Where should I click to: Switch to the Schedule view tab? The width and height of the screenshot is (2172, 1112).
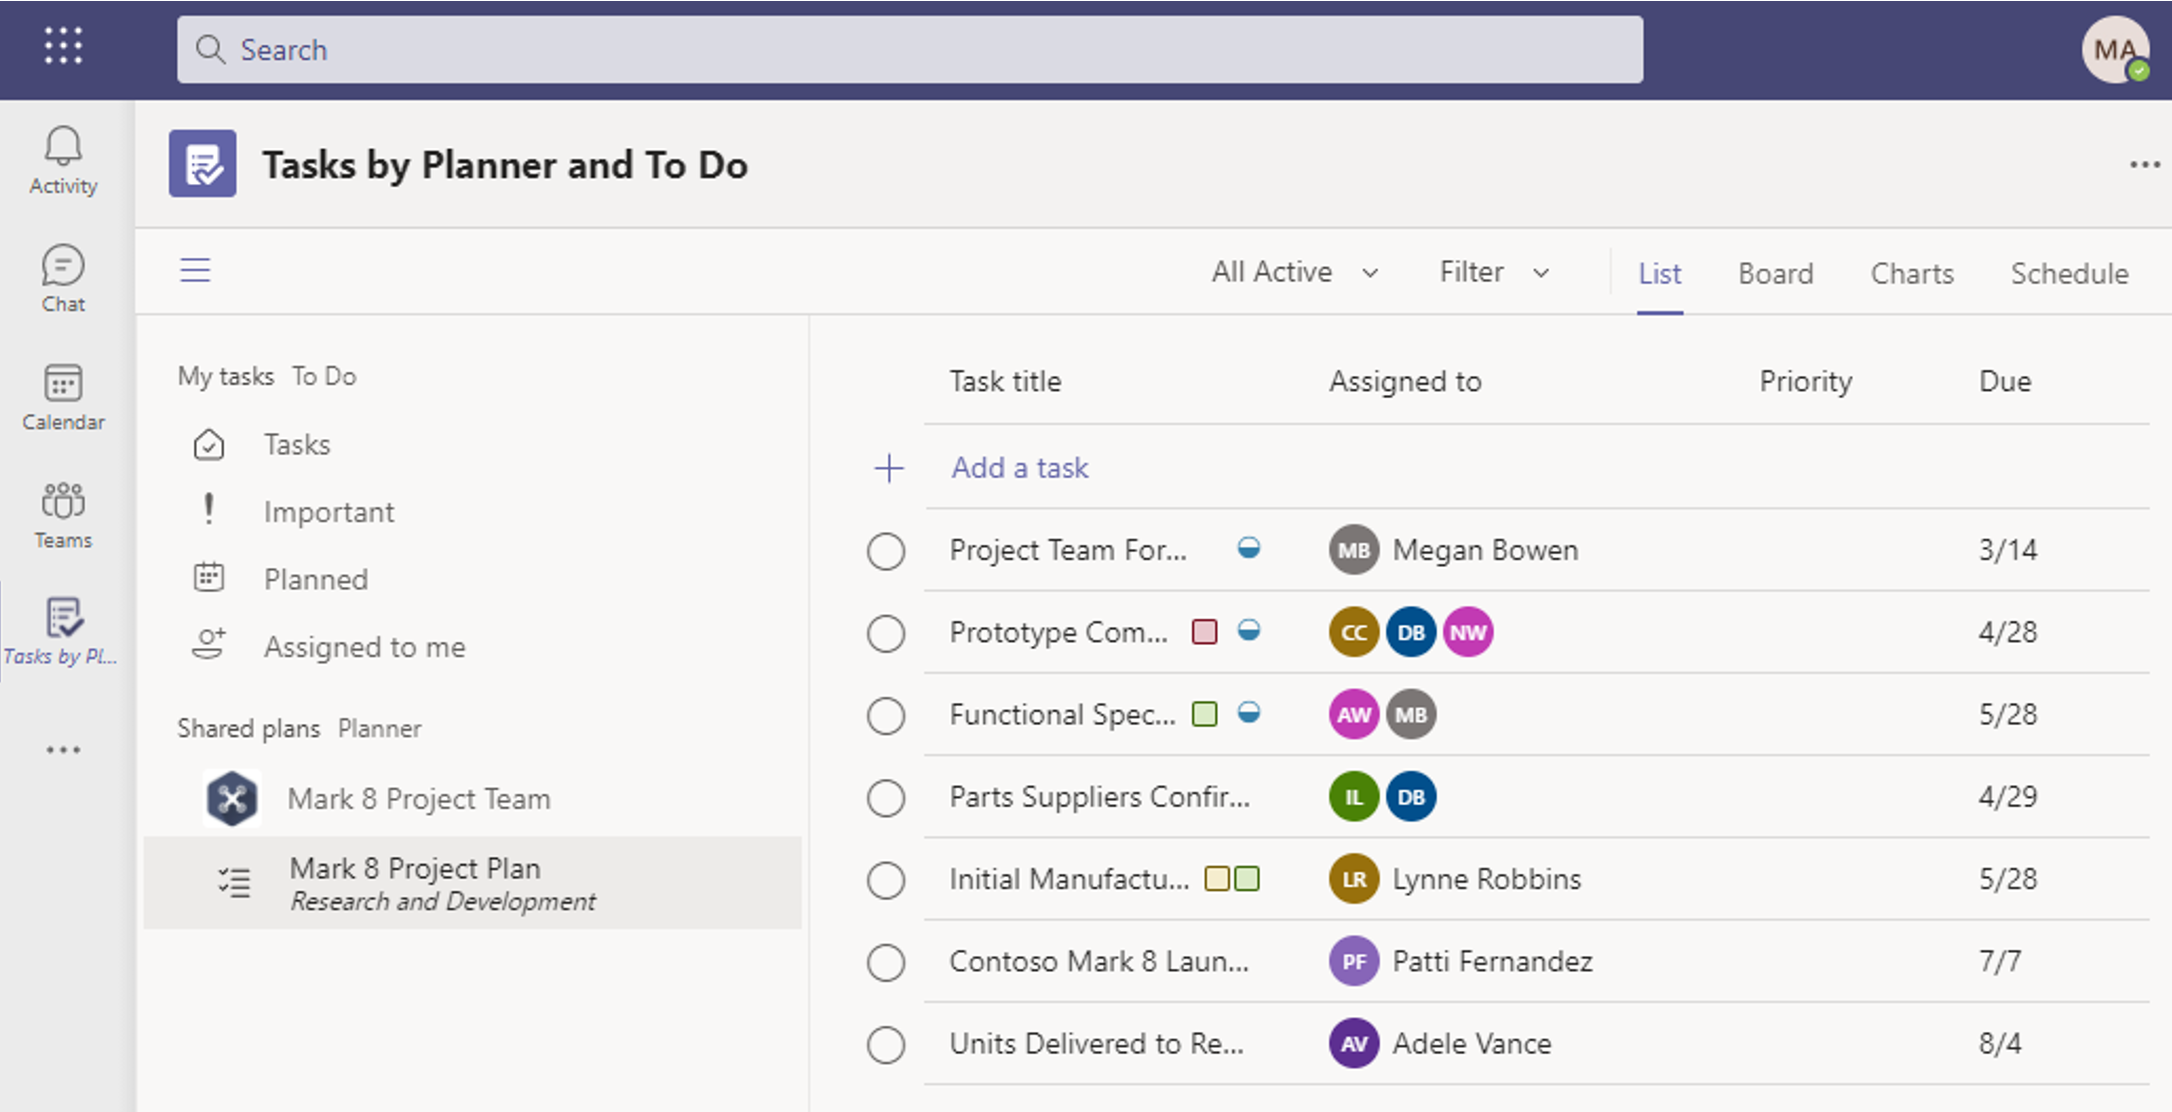(2069, 272)
